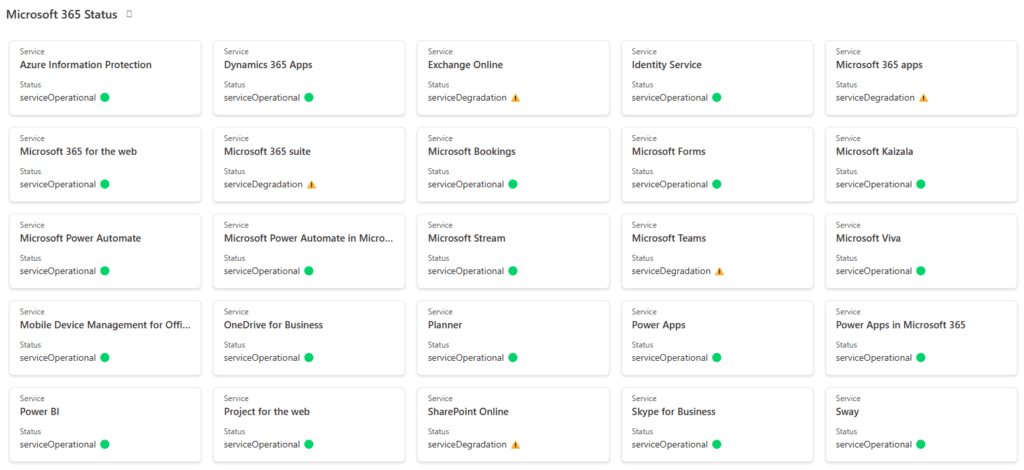
Task: Select serviceOperational text on Planner card
Action: point(466,358)
